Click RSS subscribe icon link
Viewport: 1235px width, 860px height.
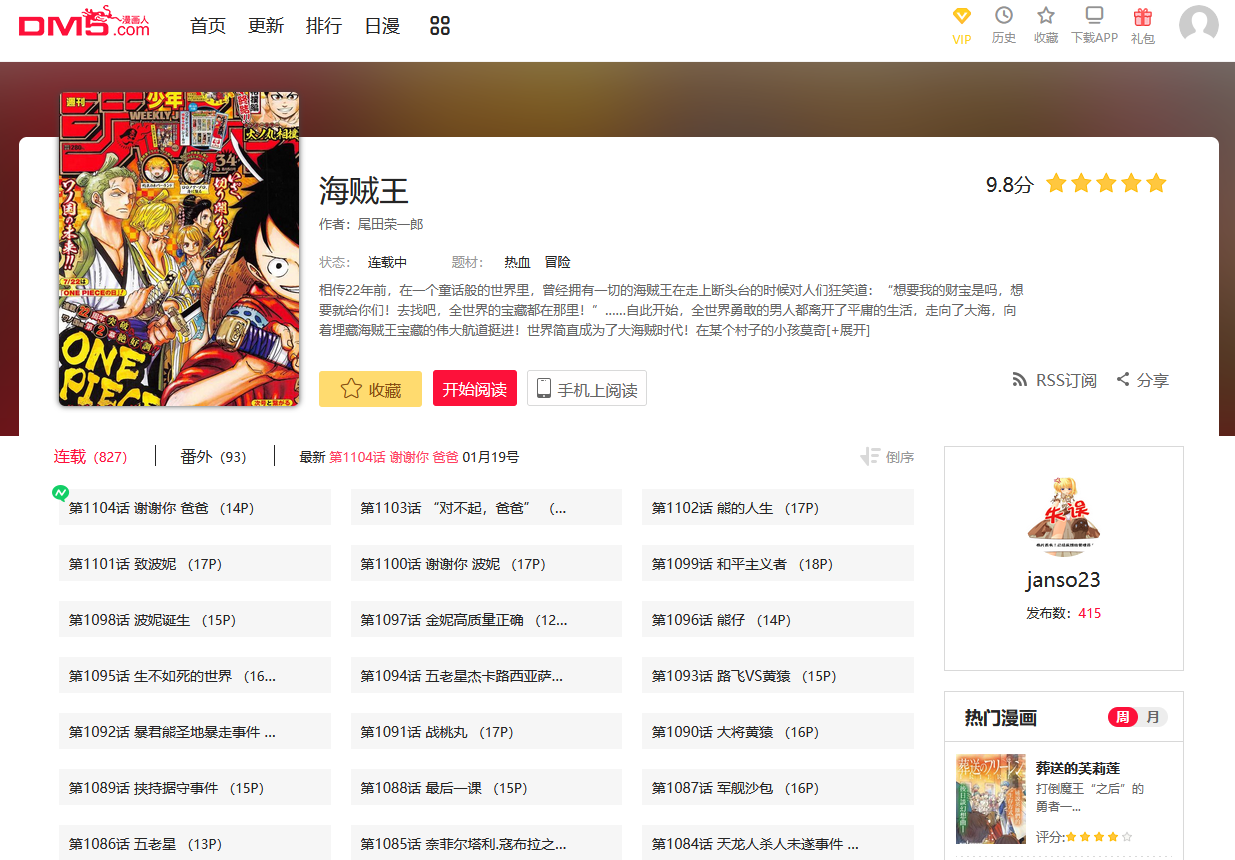1054,380
